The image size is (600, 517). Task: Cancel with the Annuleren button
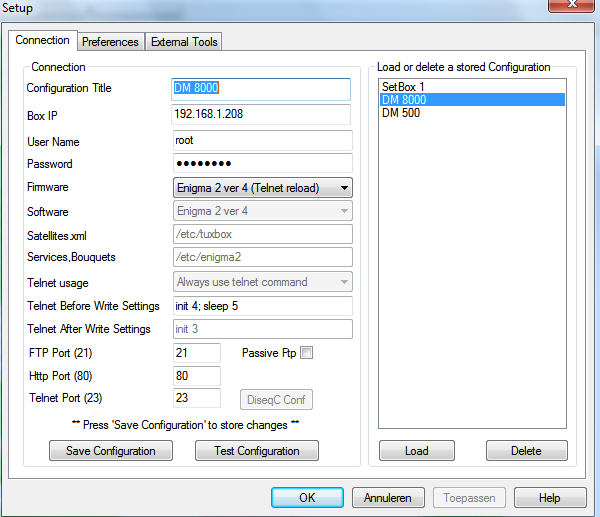click(x=388, y=497)
